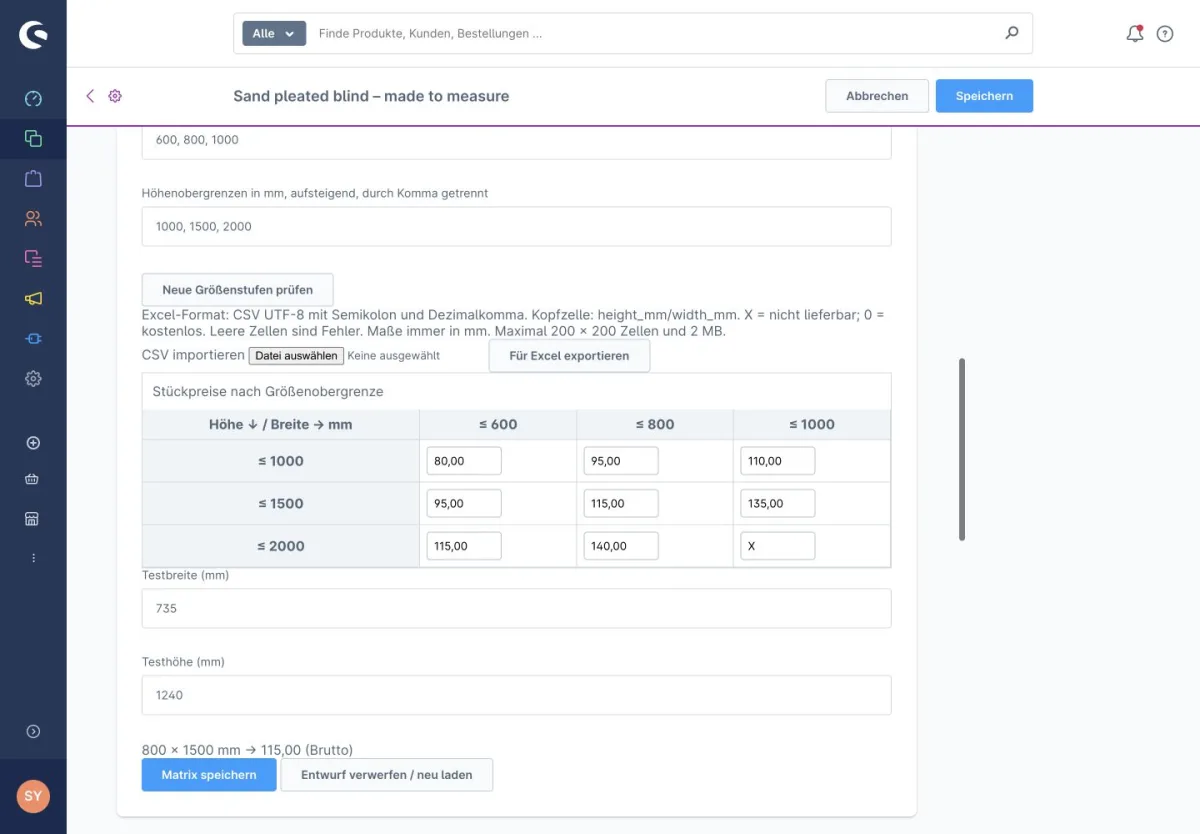
Task: Click the X cell in ≤ 2000 row
Action: pyautogui.click(x=778, y=546)
